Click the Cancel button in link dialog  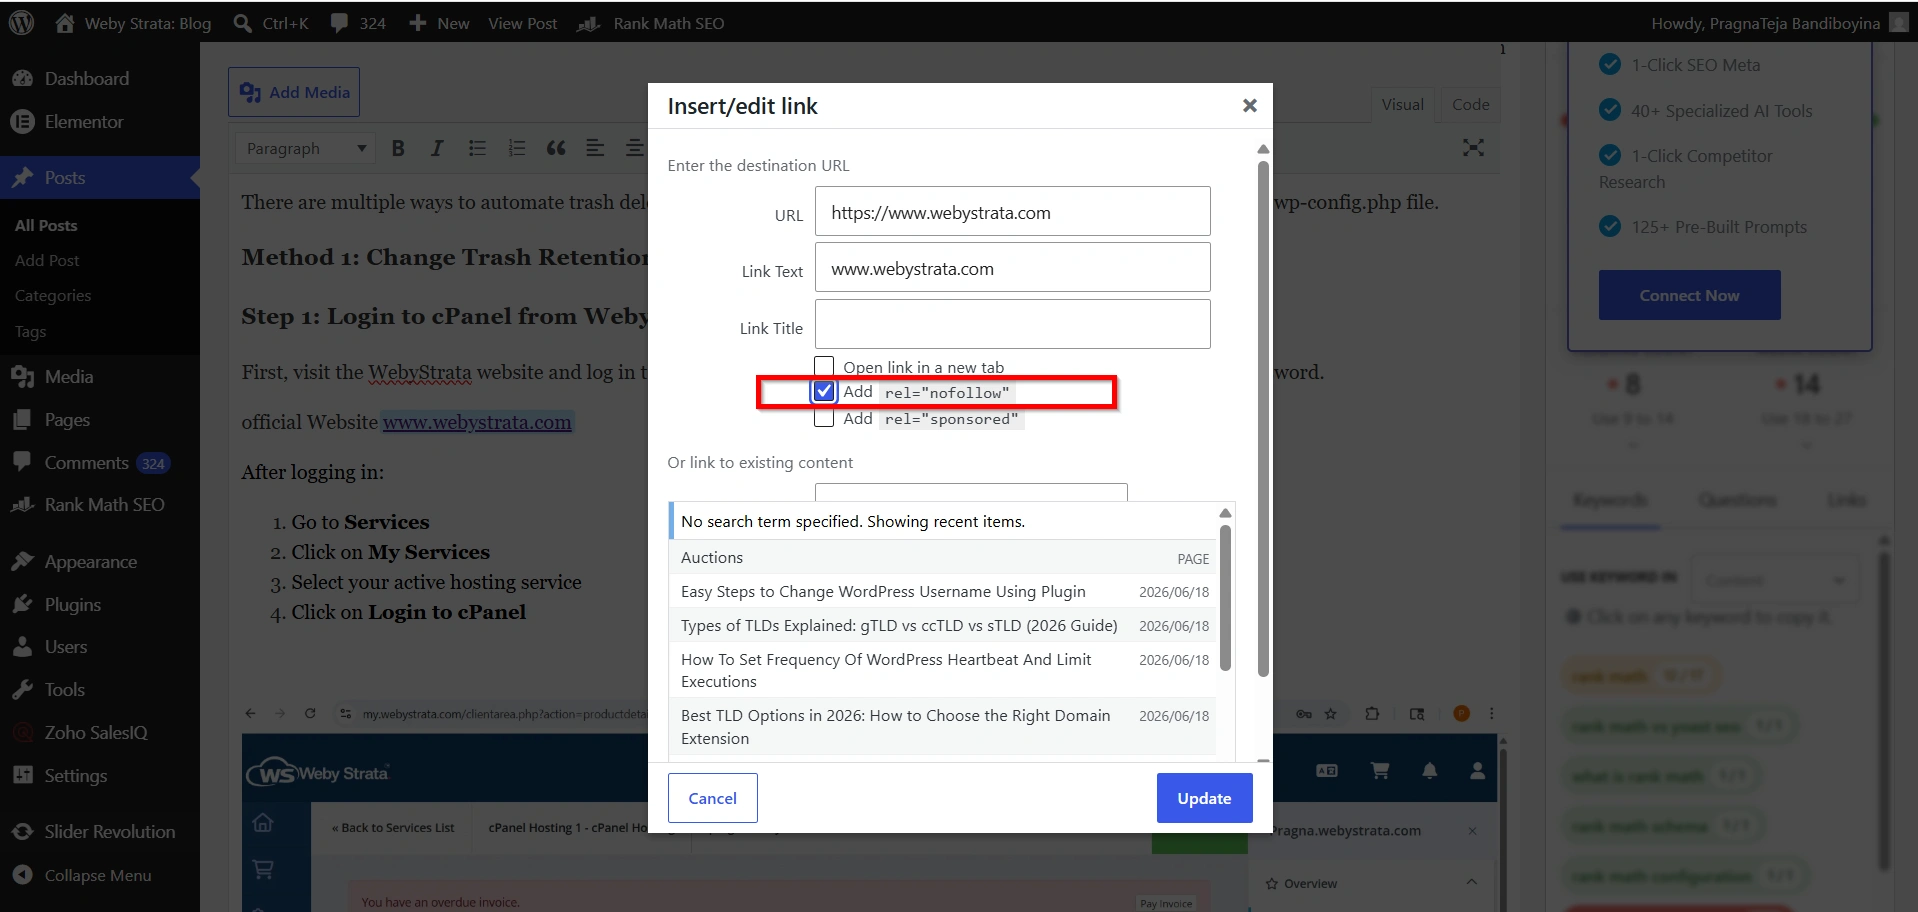click(x=712, y=798)
